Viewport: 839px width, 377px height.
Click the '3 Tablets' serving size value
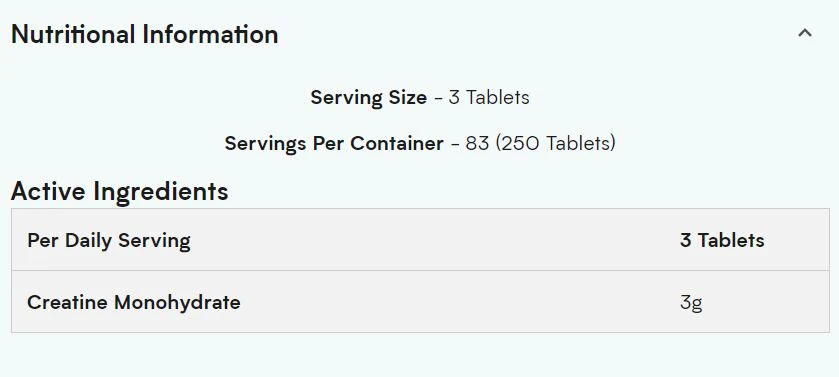point(489,97)
